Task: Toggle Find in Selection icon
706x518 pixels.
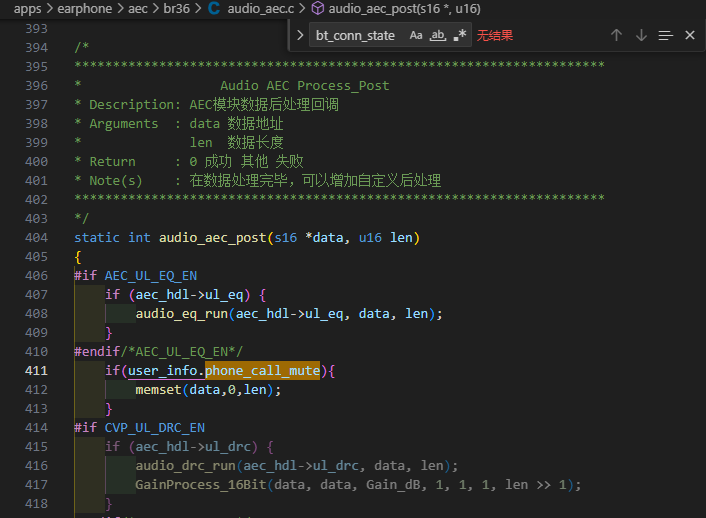Action: (665, 35)
